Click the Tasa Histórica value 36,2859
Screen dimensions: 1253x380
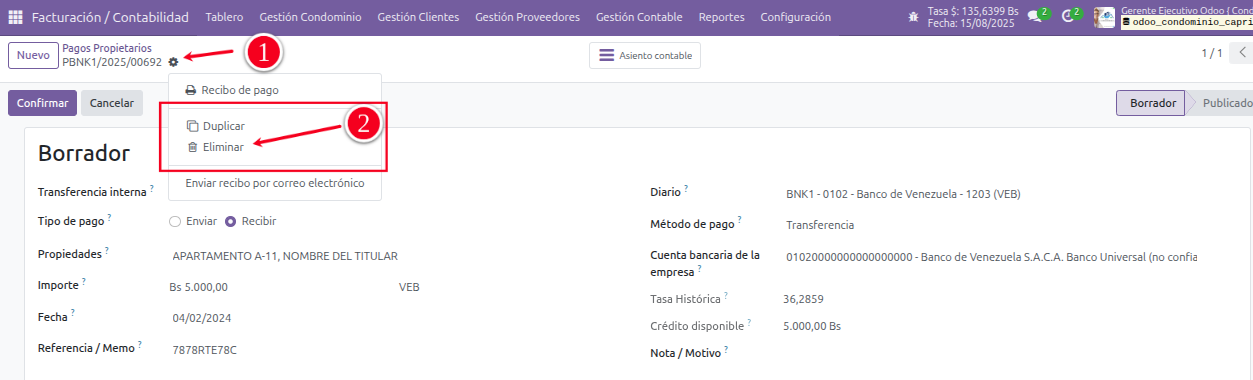[803, 298]
